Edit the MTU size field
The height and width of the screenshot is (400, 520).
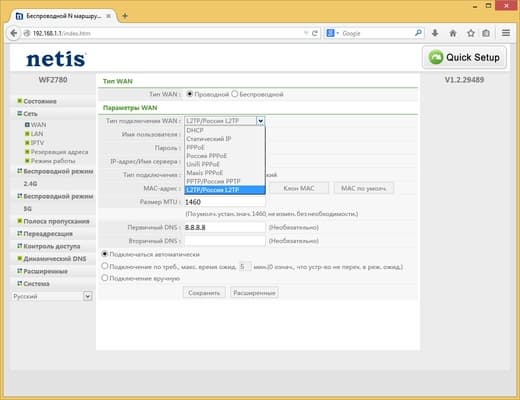(x=225, y=202)
